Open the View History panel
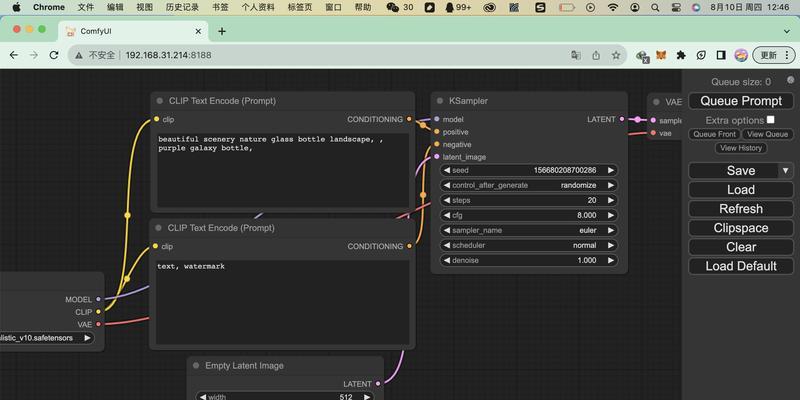The height and width of the screenshot is (400, 800). click(741, 148)
